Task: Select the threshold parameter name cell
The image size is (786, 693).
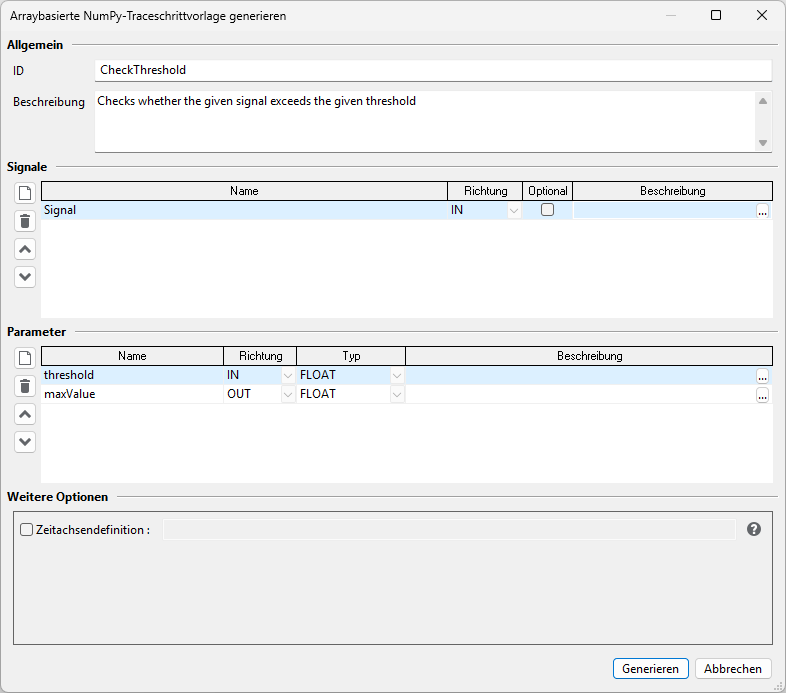Action: pyautogui.click(x=132, y=375)
